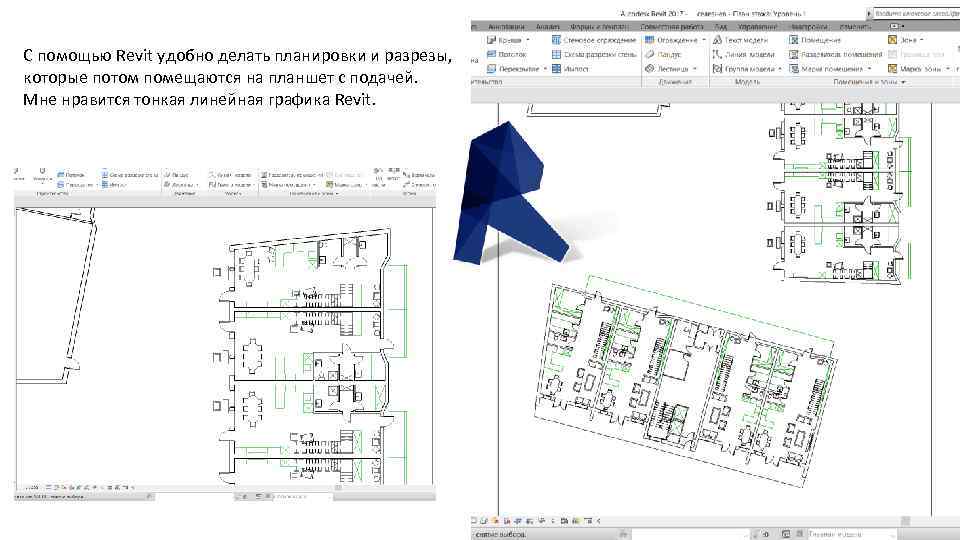The width and height of the screenshot is (960, 540).
Task: Select Линия модели tool in left Revit window
Action: coord(230,174)
